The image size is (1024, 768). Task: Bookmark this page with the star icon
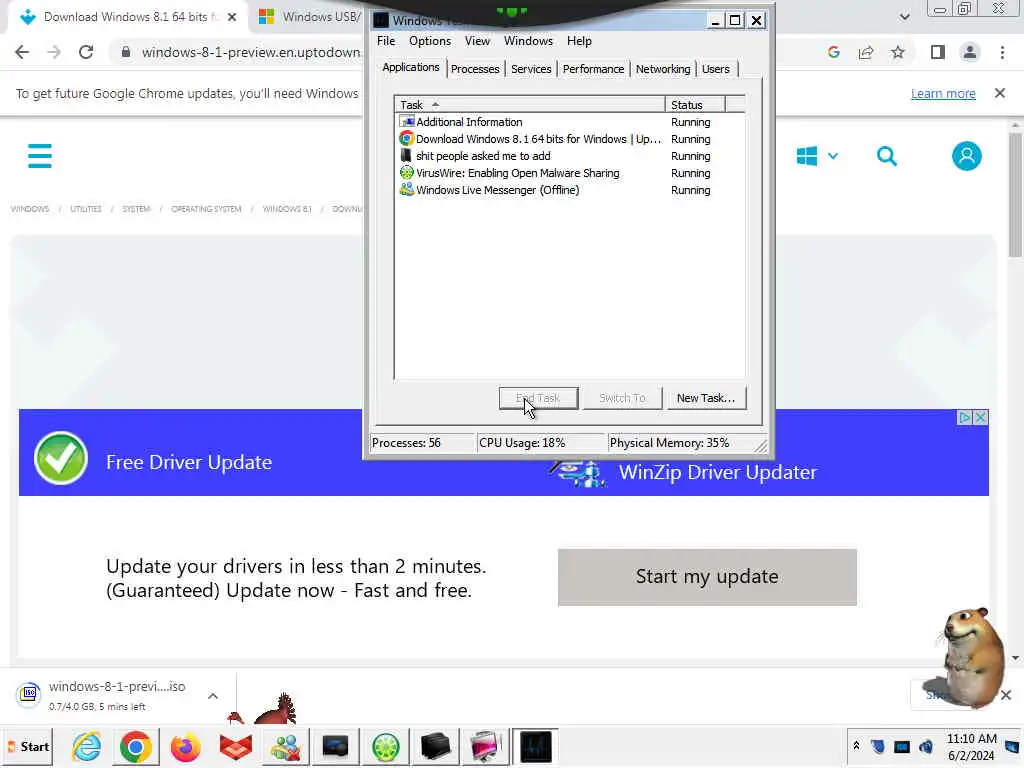click(x=898, y=52)
